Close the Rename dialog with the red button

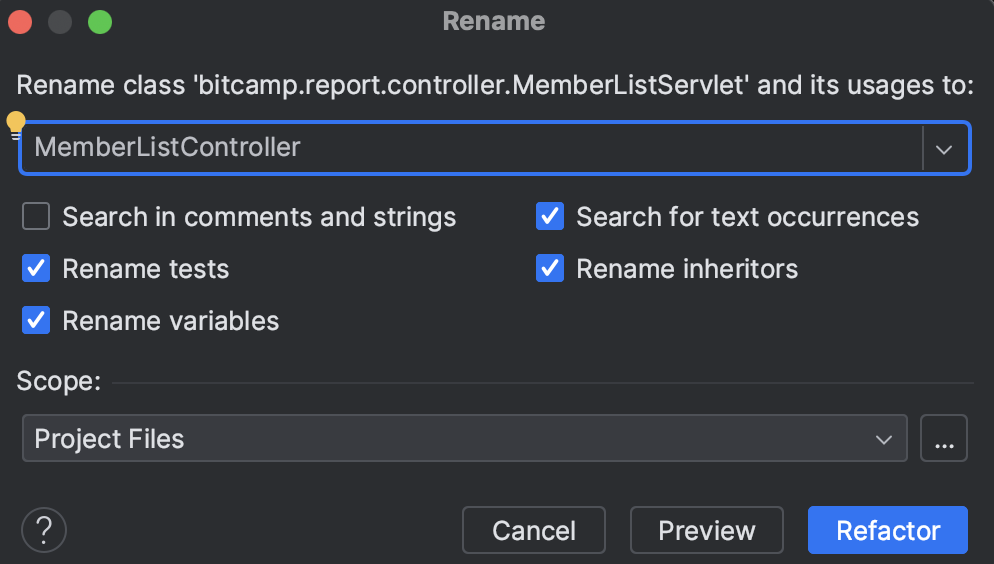tap(20, 21)
